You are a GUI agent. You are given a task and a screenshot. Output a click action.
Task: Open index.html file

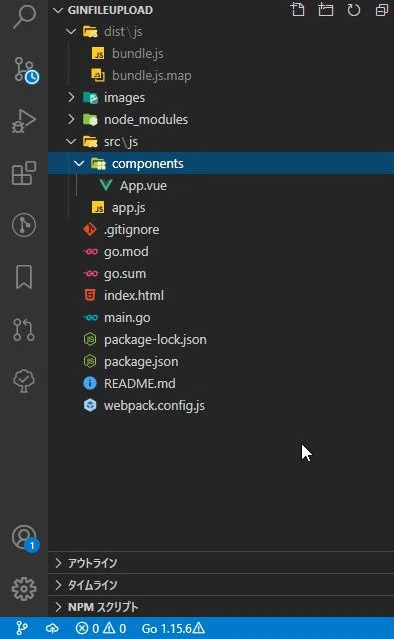(221, 295)
